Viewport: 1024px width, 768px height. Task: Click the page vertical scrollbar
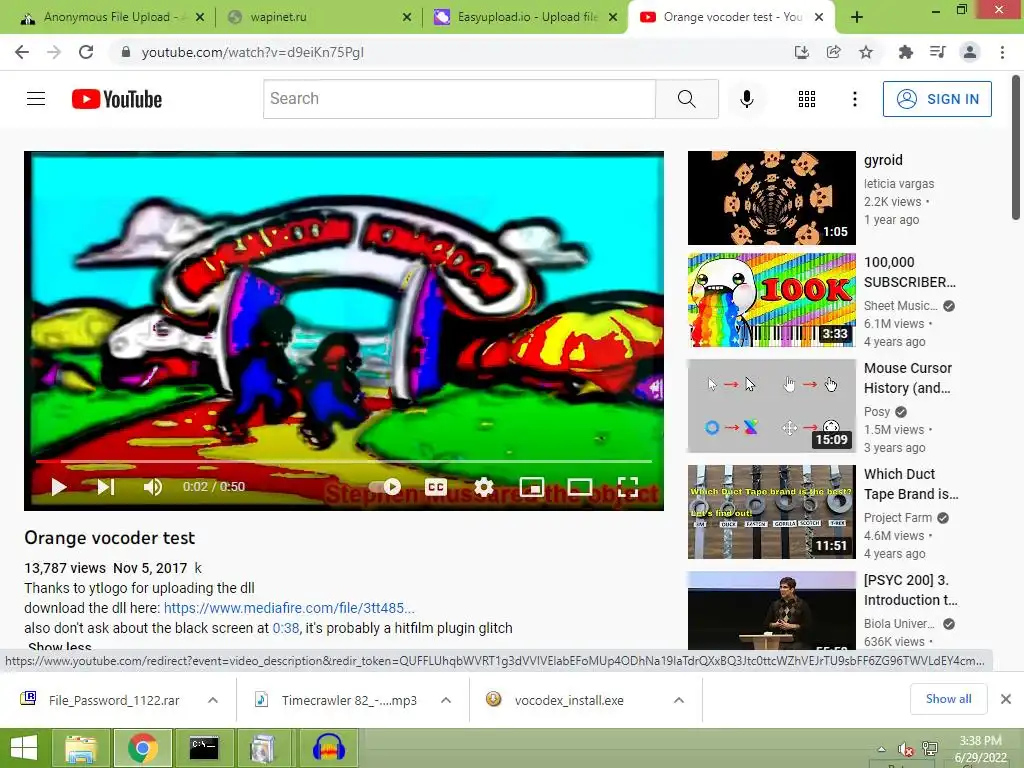click(1016, 148)
